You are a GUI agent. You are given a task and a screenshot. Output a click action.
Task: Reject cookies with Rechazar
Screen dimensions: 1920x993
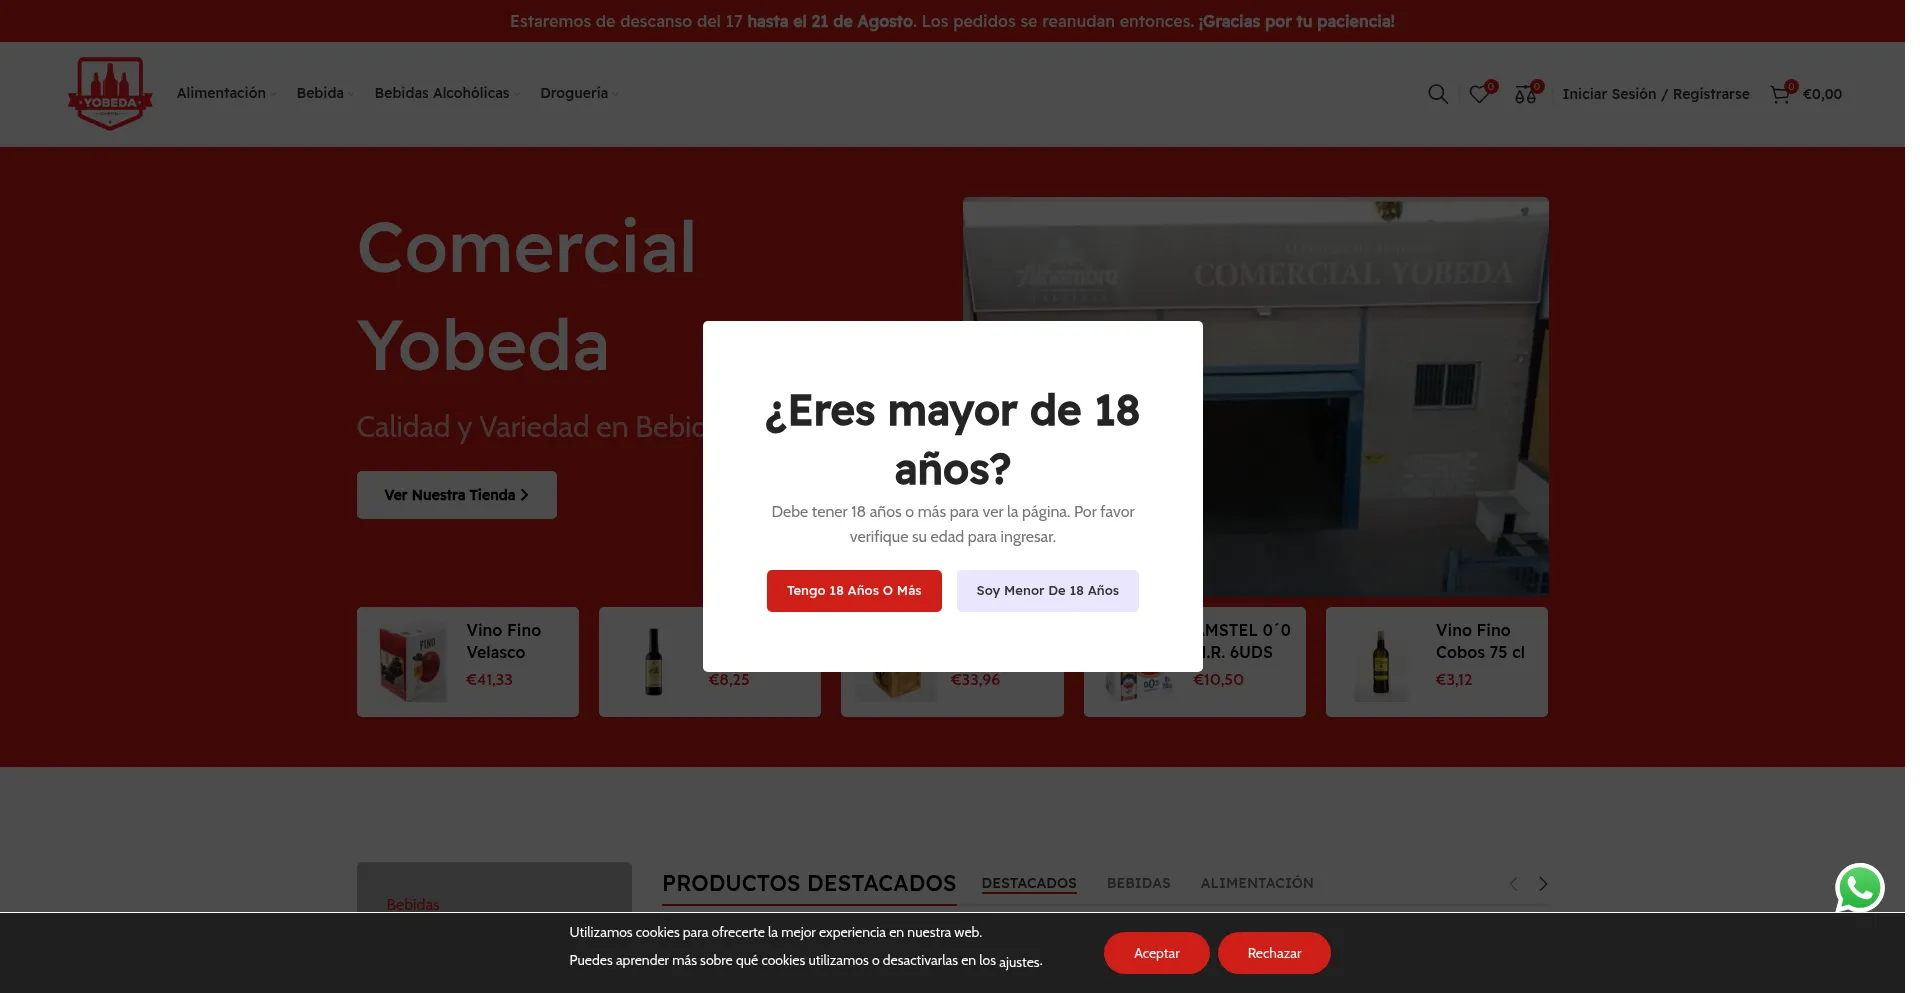point(1274,953)
